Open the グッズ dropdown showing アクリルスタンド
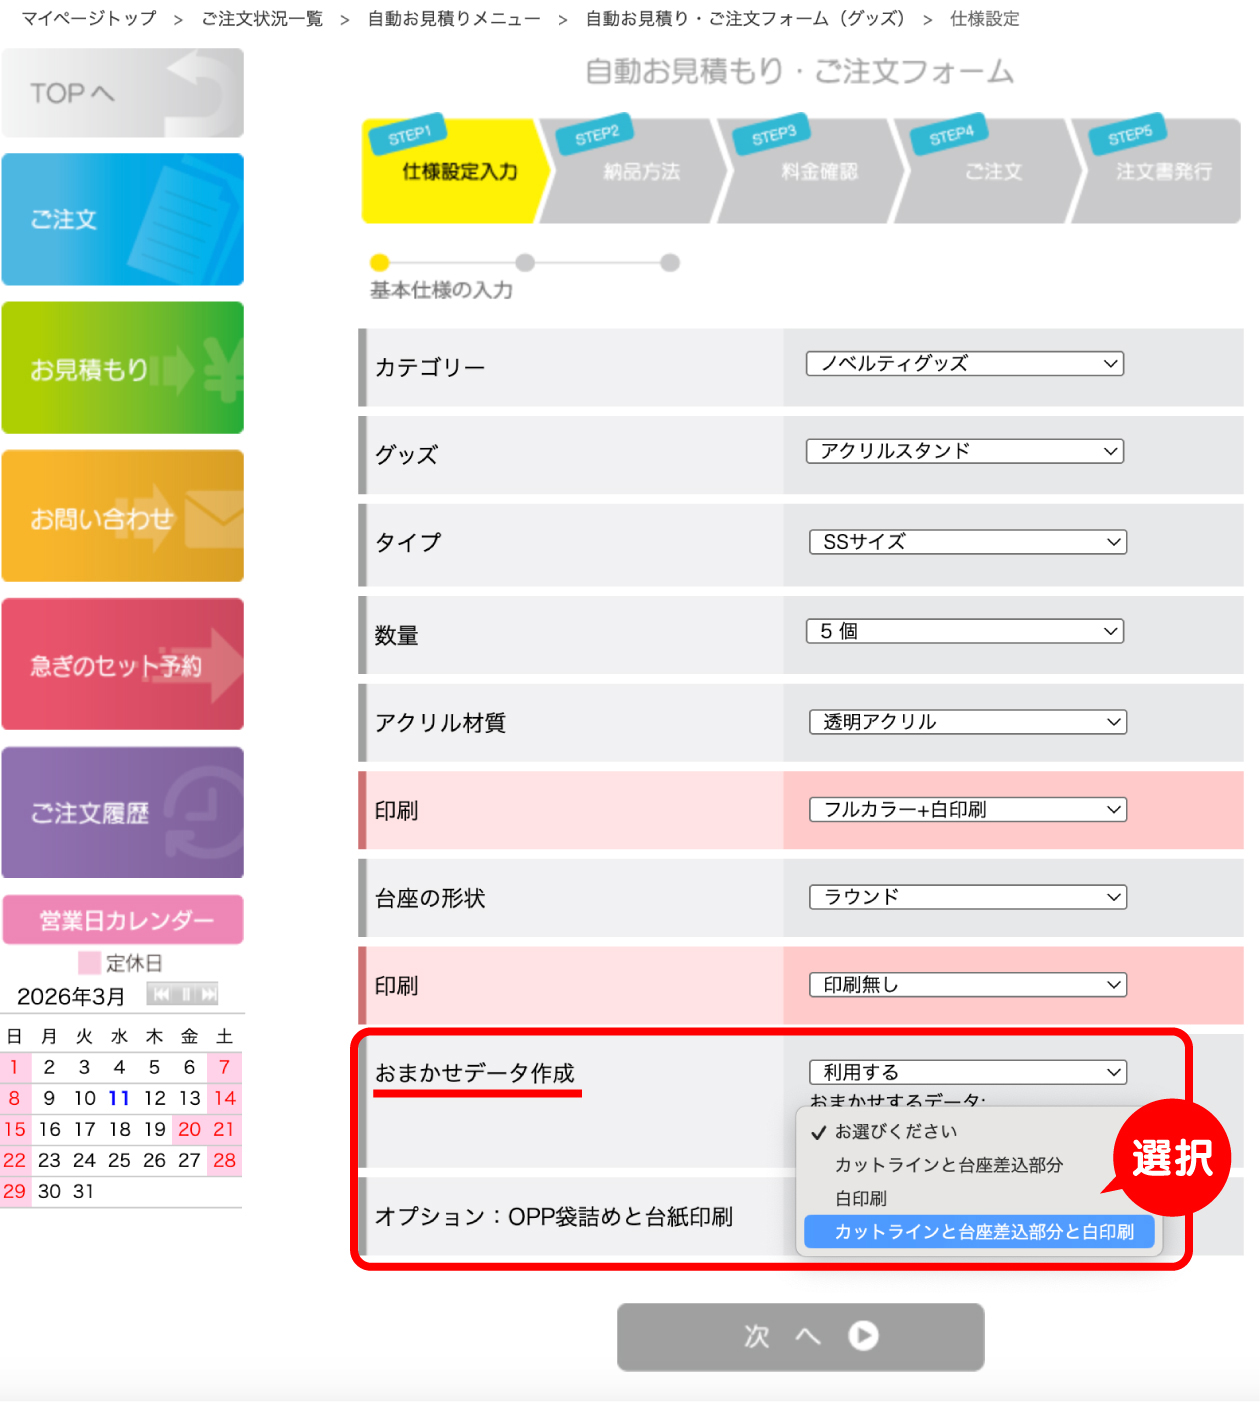This screenshot has width=1260, height=1402. 964,451
